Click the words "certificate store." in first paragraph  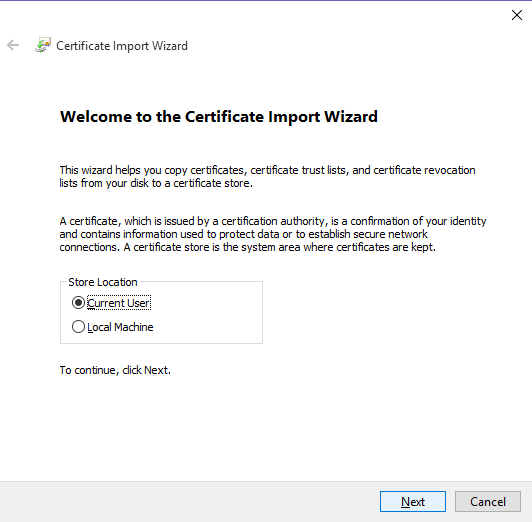tap(213, 183)
